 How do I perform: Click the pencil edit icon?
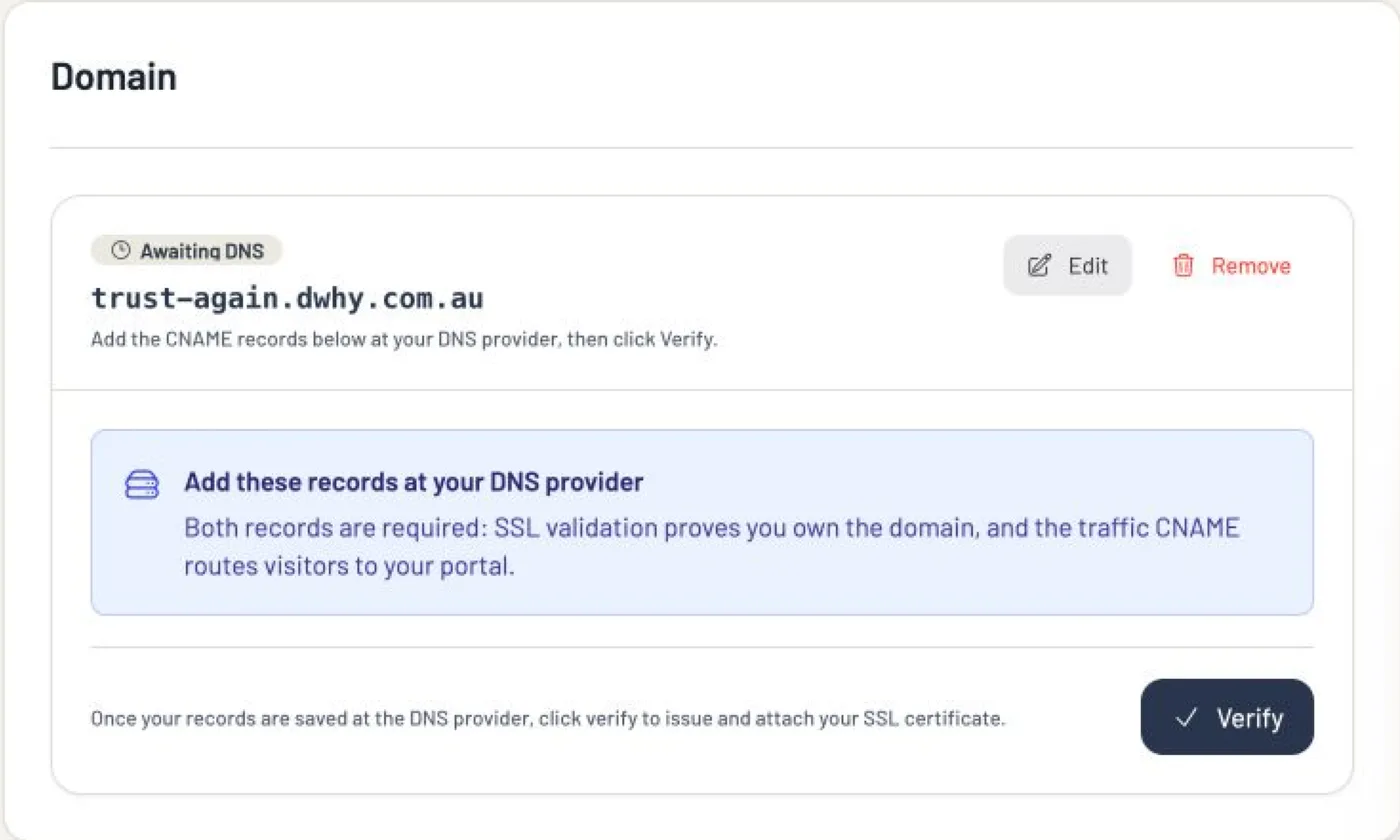[1040, 266]
